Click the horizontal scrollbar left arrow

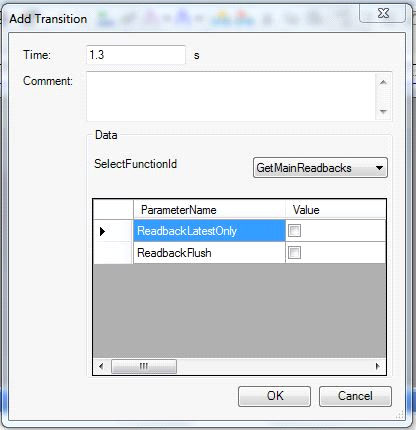[101, 366]
